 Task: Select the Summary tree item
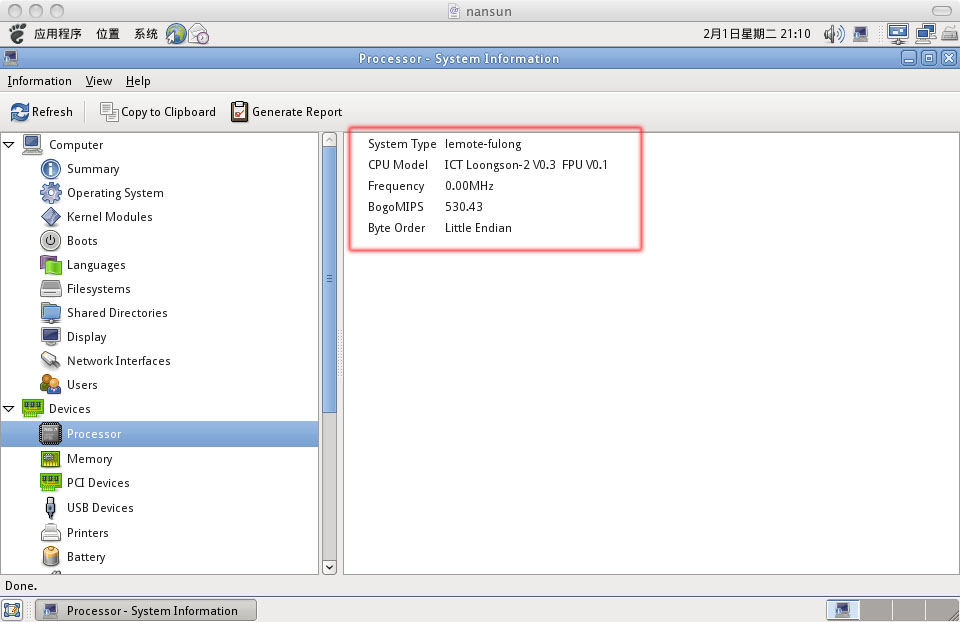point(93,169)
